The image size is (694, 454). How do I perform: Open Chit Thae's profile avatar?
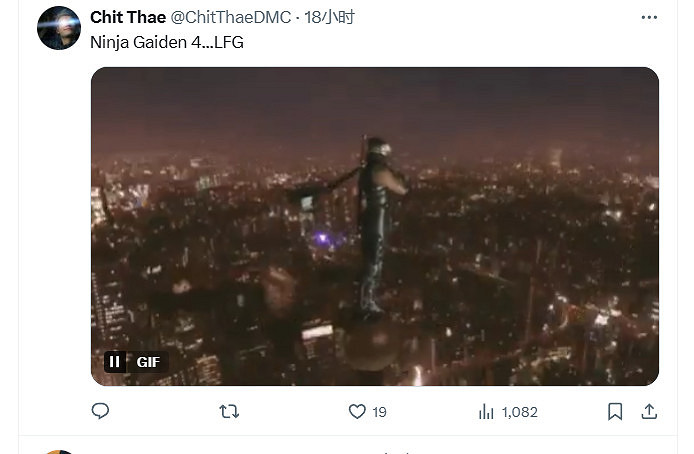58,28
